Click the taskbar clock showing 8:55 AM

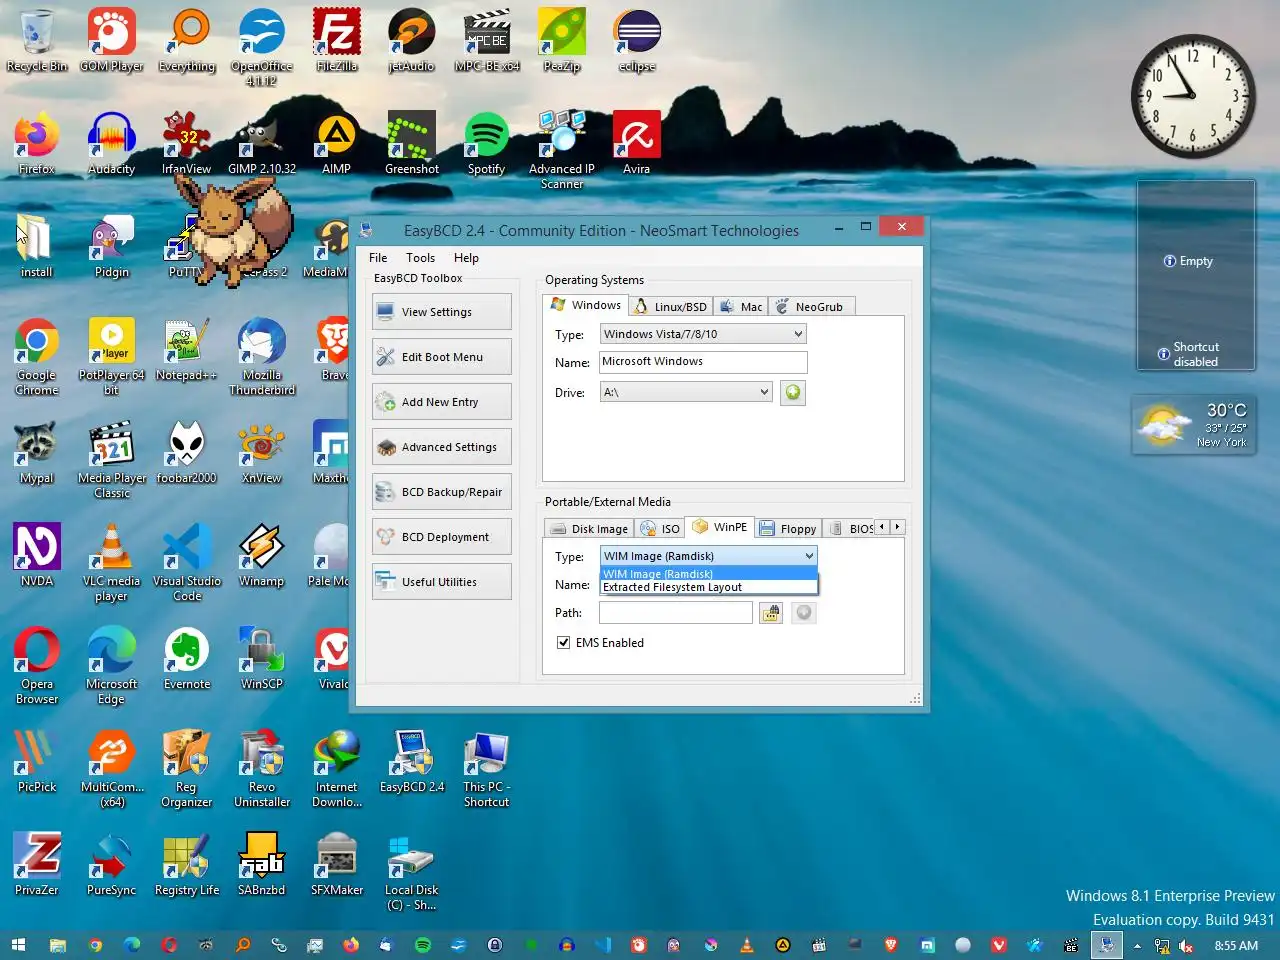click(1236, 945)
